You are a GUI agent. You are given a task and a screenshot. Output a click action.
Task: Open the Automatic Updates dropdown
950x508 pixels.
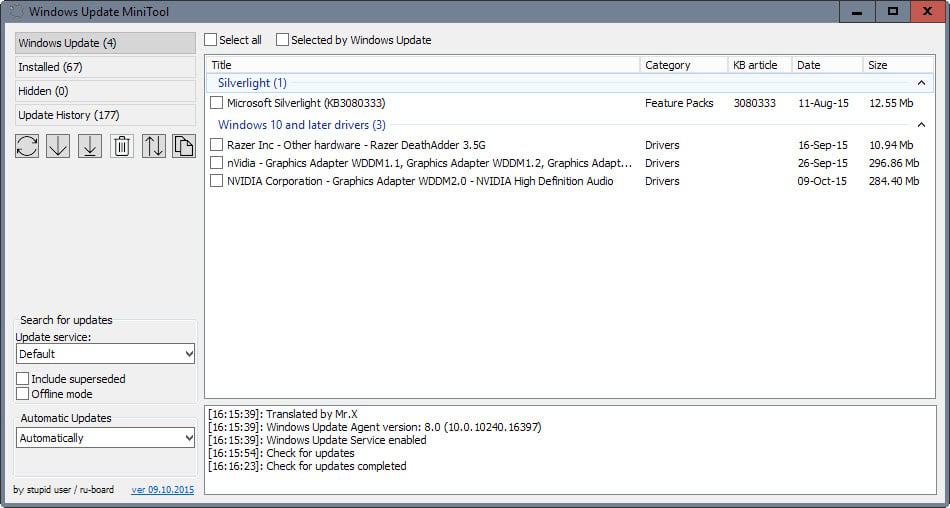(x=105, y=438)
